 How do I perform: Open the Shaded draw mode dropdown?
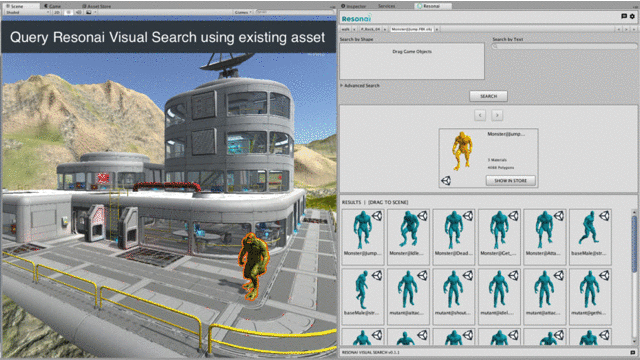pos(27,12)
